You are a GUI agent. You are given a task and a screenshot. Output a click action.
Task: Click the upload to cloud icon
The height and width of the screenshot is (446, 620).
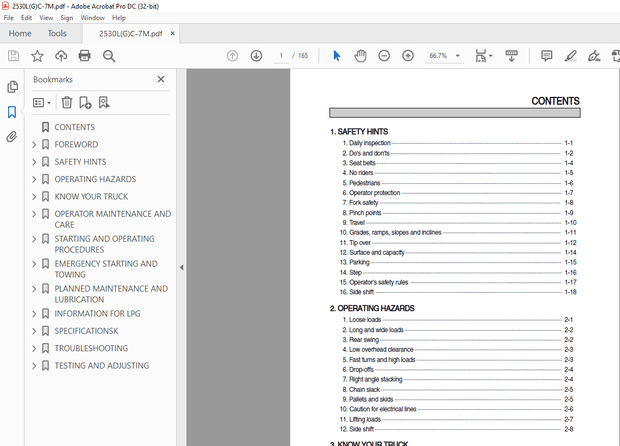[61, 56]
